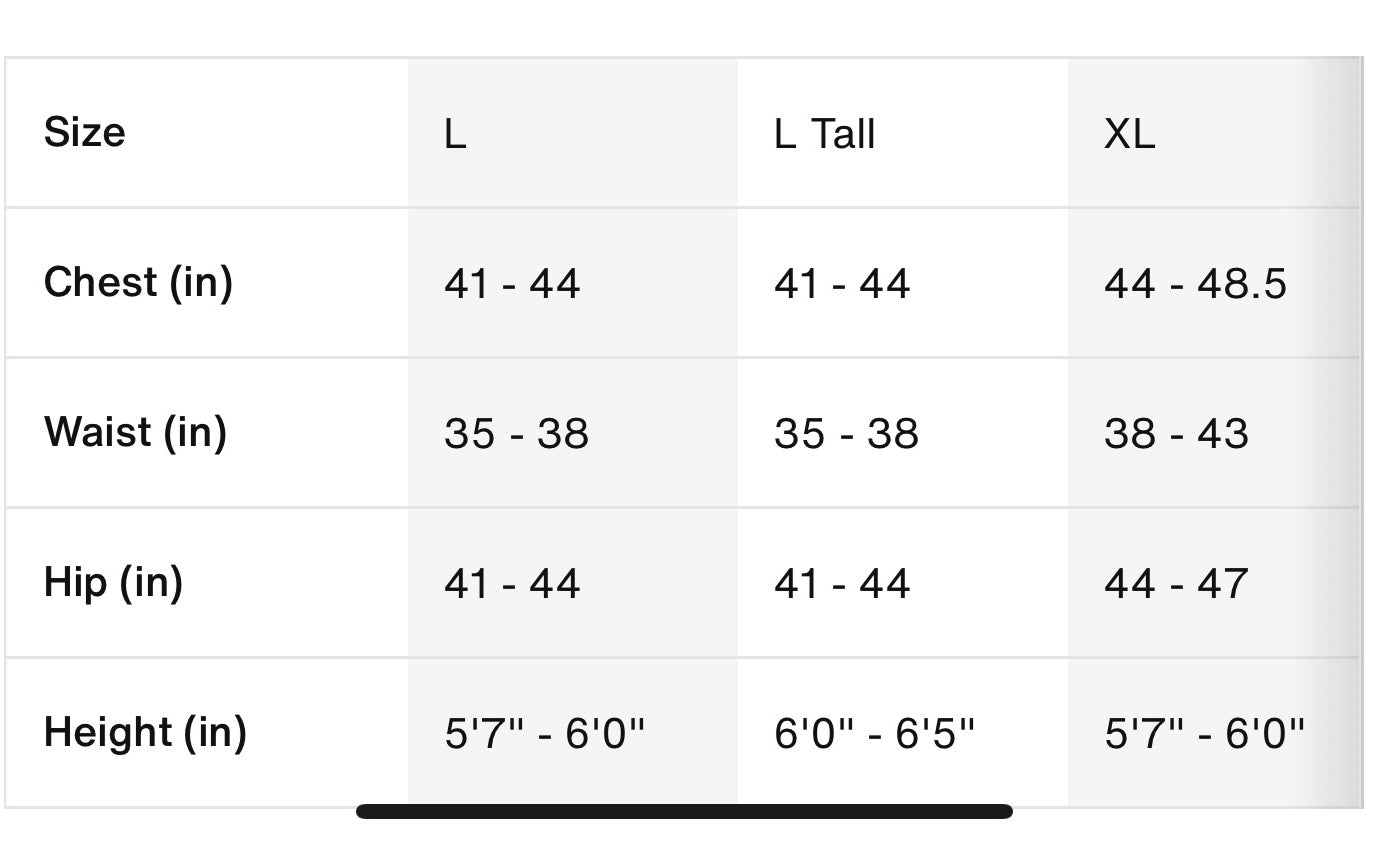
Task: Click the Waist (in) row label
Action: click(135, 433)
